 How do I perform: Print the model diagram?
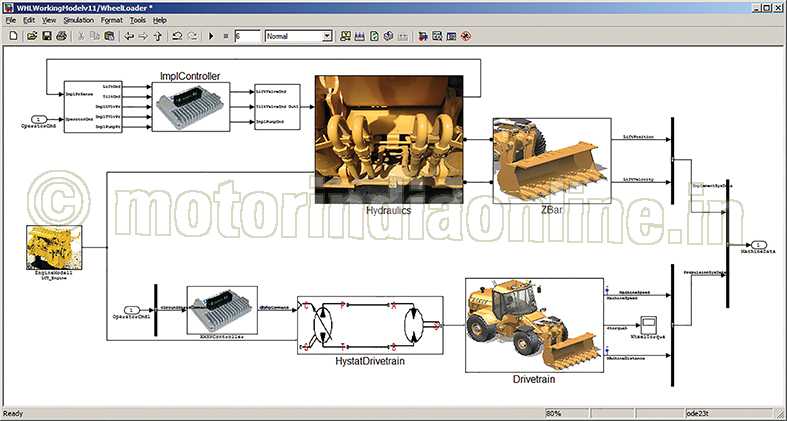pos(61,36)
